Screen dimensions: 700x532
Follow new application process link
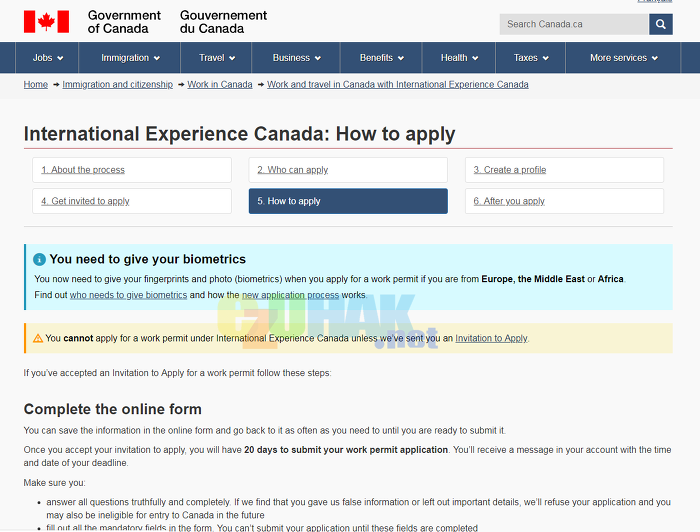point(290,295)
